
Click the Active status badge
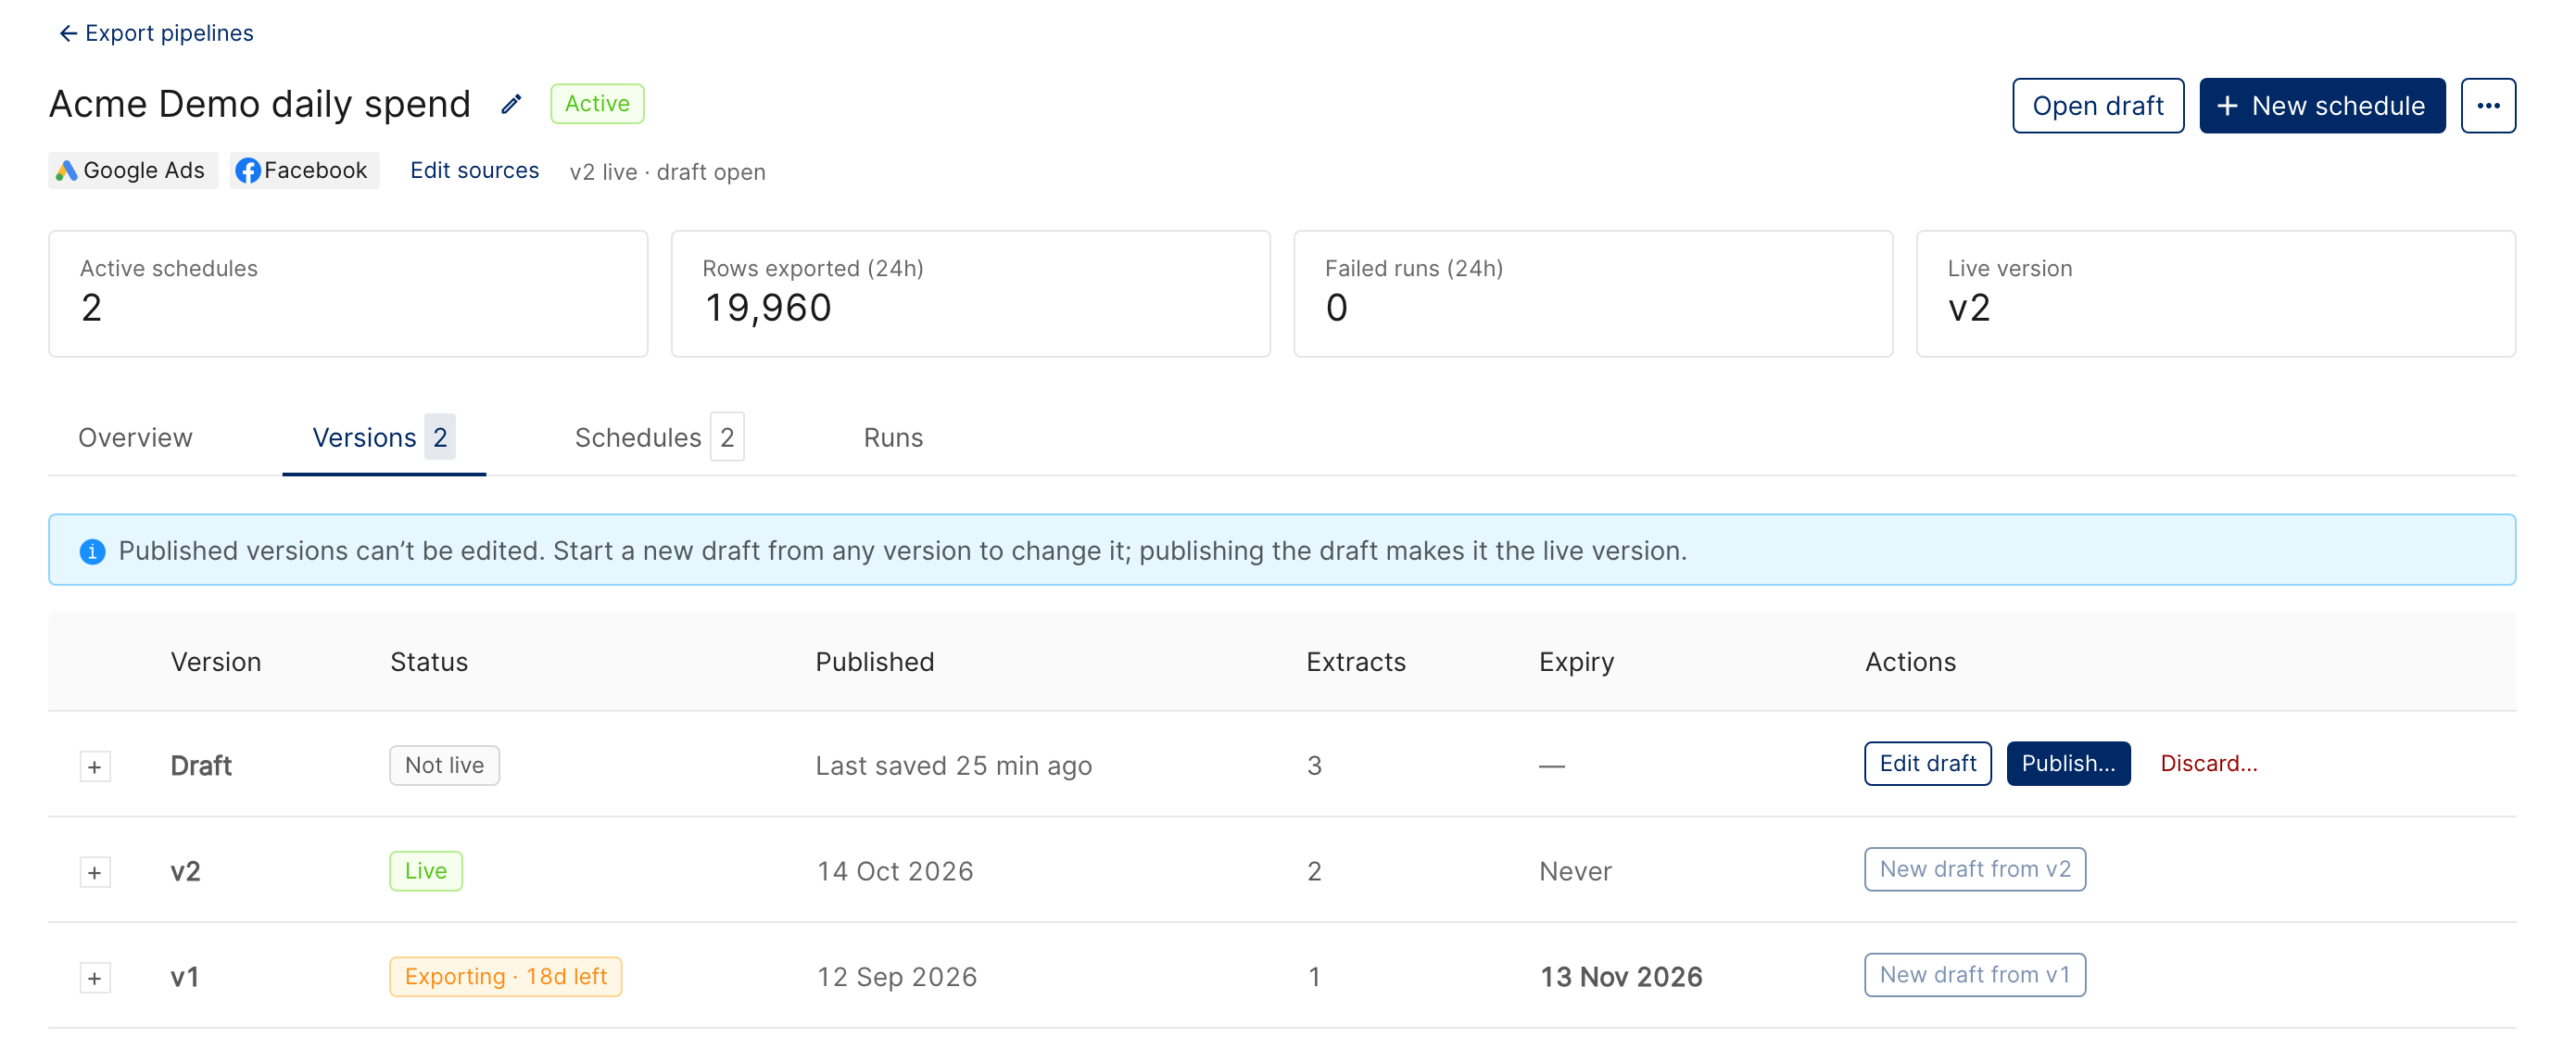pos(597,104)
